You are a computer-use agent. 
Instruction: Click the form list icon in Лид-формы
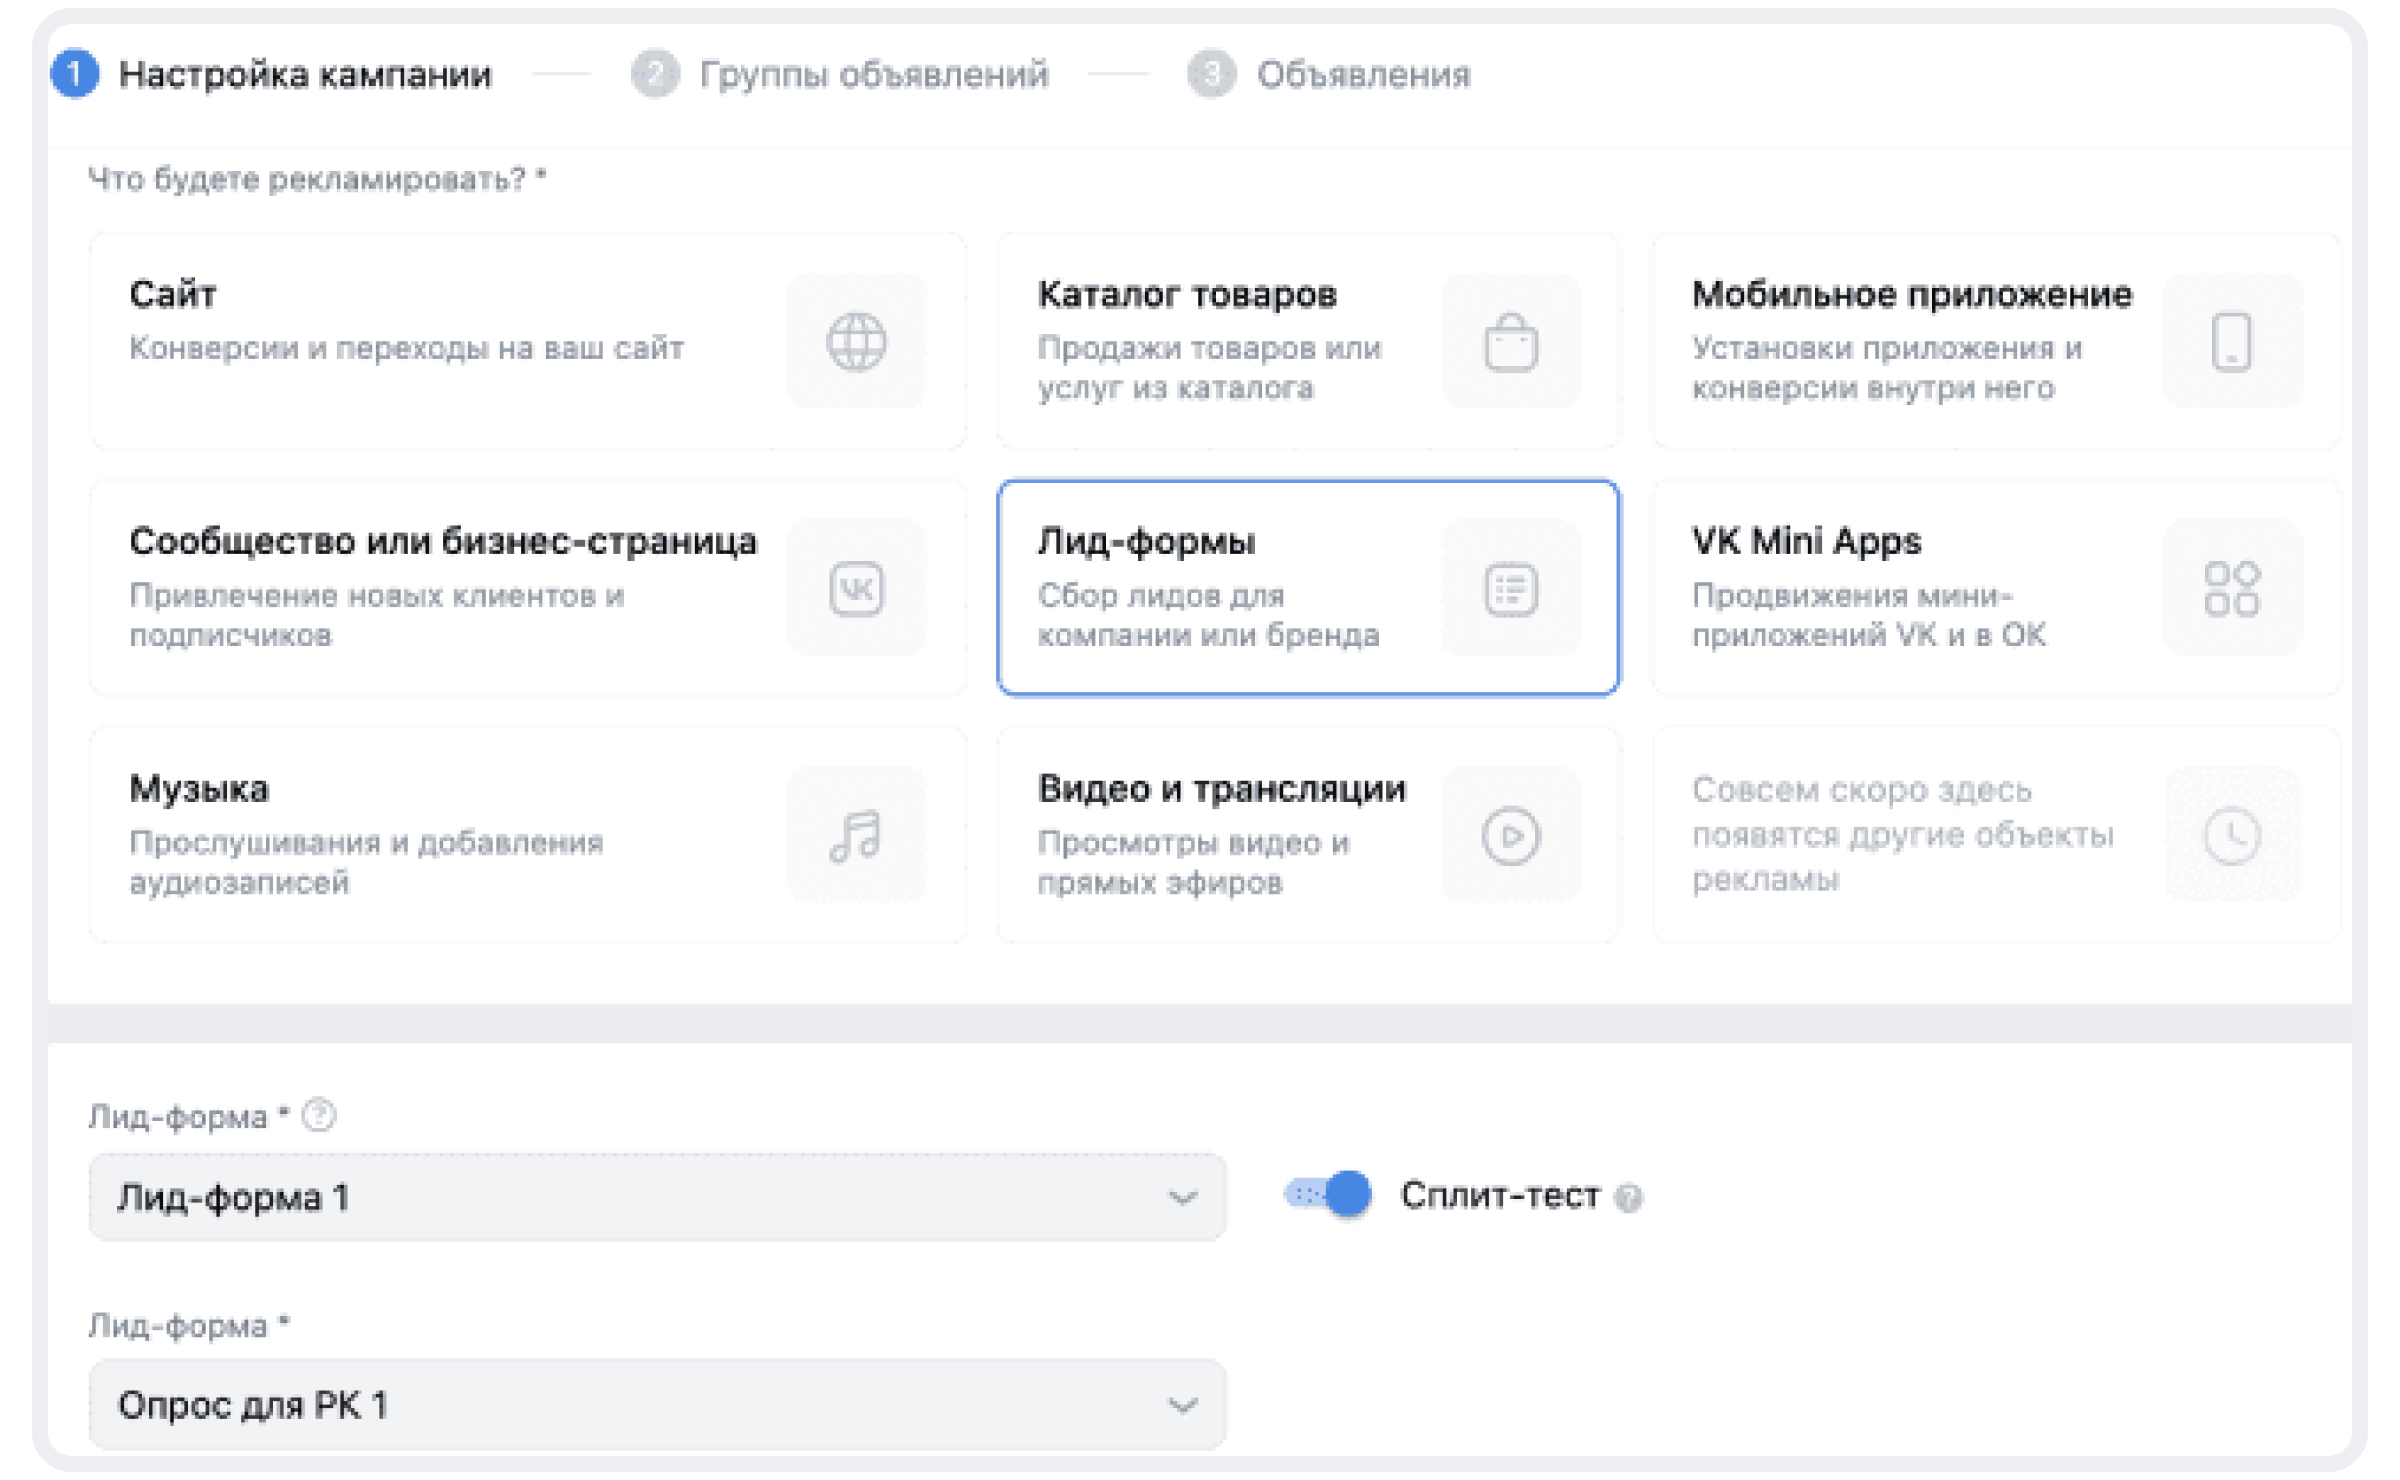click(1510, 589)
